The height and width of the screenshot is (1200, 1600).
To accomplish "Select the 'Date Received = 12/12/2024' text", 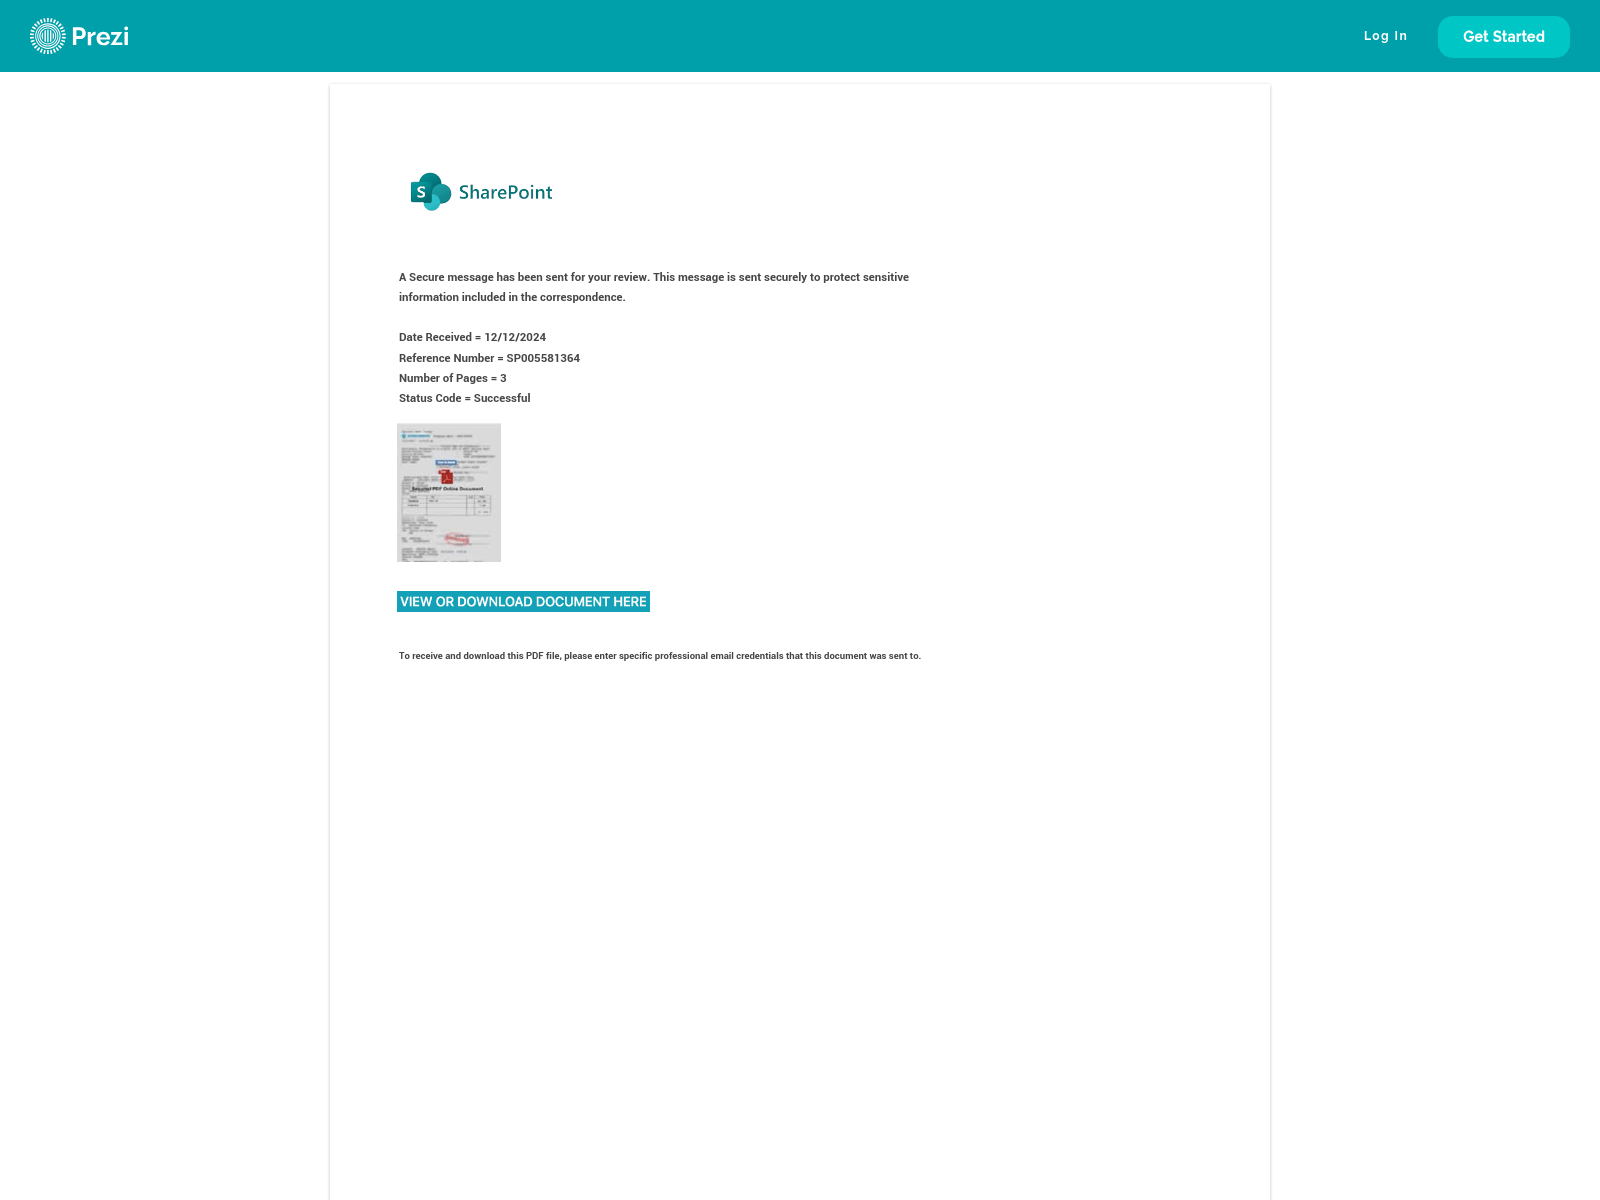I will [472, 337].
